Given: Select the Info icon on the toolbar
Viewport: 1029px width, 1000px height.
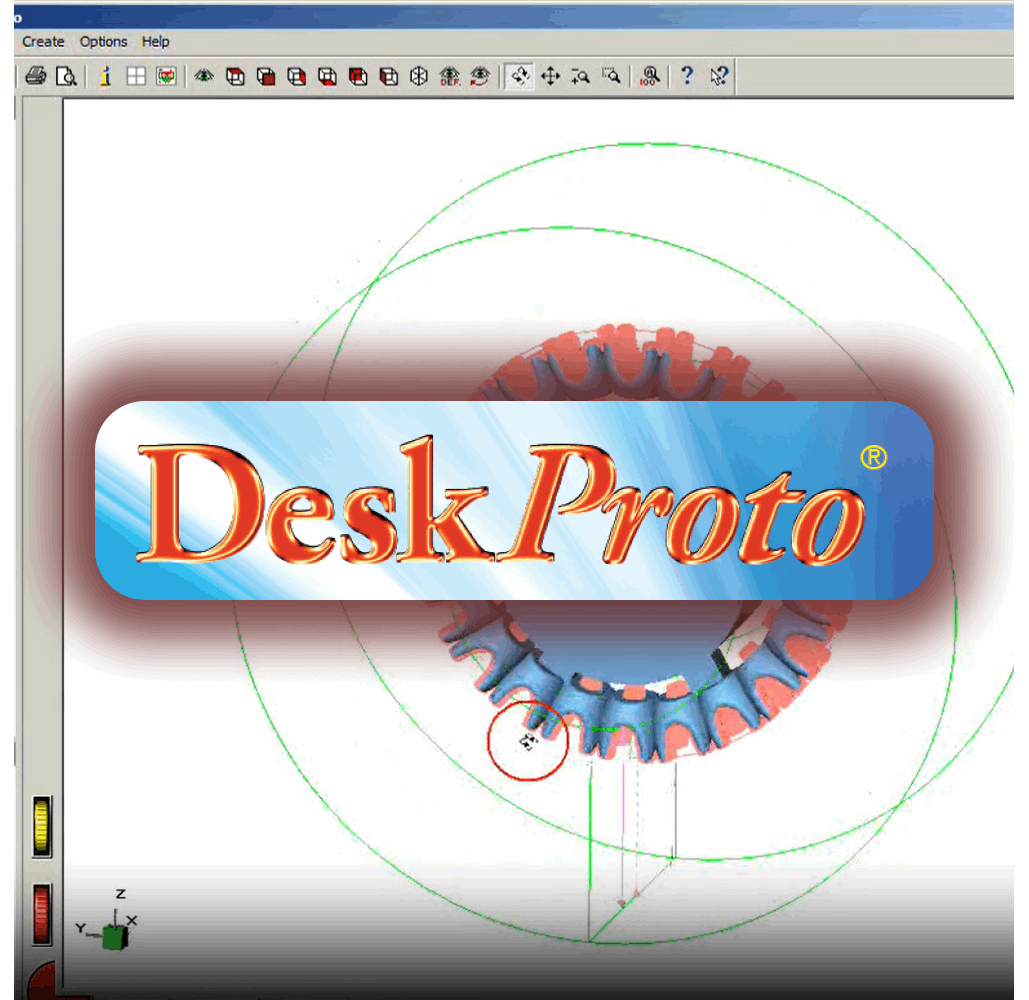Looking at the screenshot, I should [x=104, y=76].
